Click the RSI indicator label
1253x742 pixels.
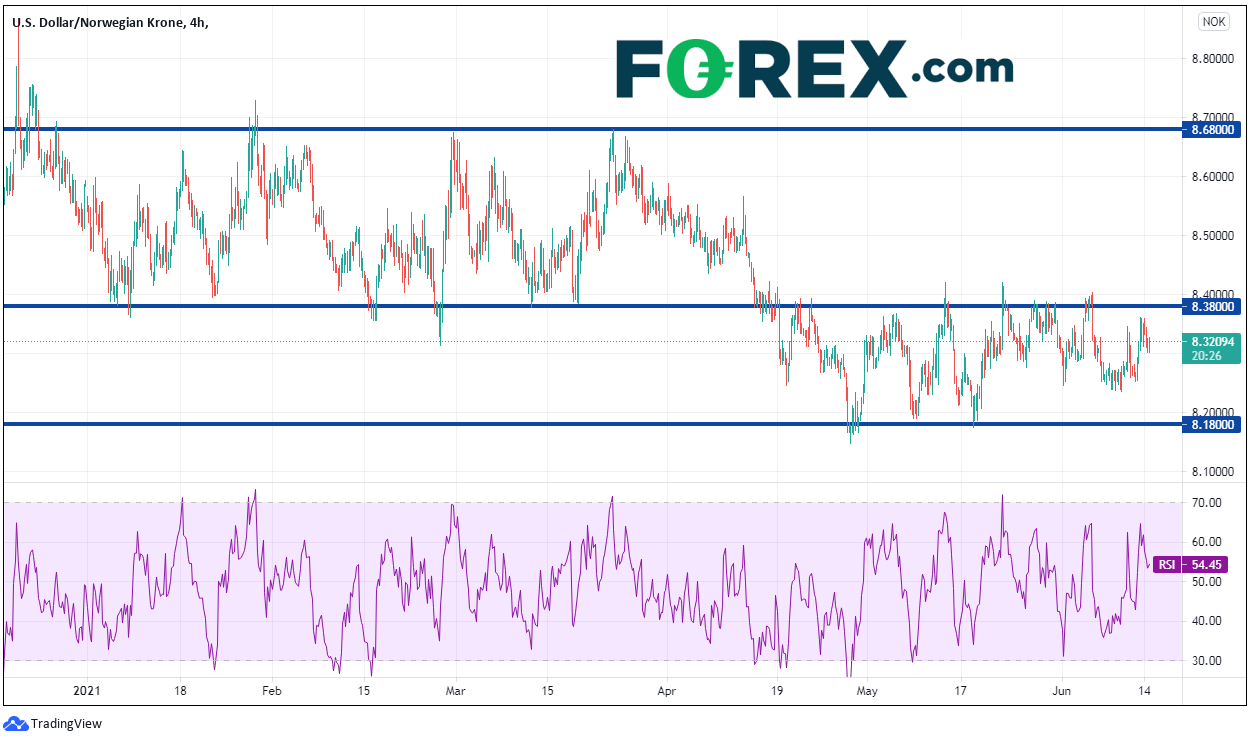pyautogui.click(x=1166, y=565)
